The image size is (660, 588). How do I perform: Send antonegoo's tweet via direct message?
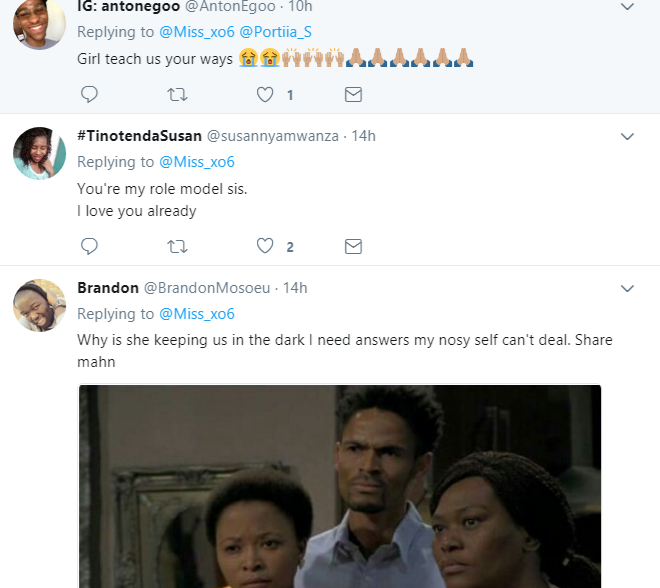(x=353, y=95)
